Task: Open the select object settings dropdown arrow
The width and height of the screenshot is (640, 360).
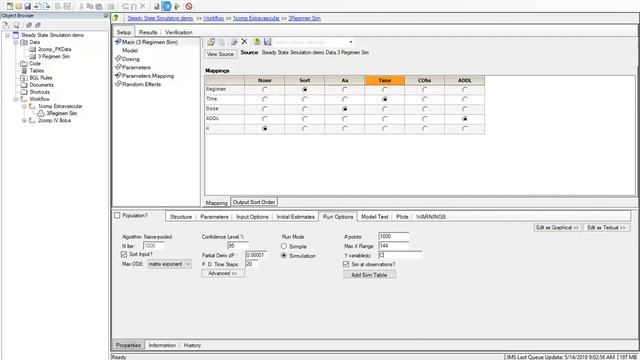Action: [350, 42]
